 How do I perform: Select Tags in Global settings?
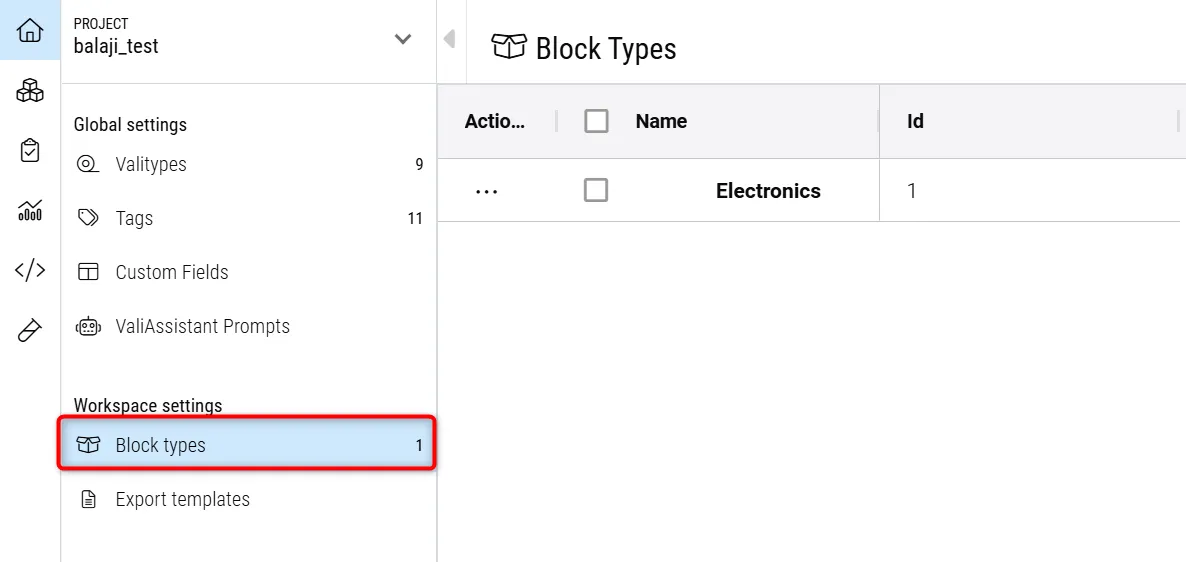134,218
